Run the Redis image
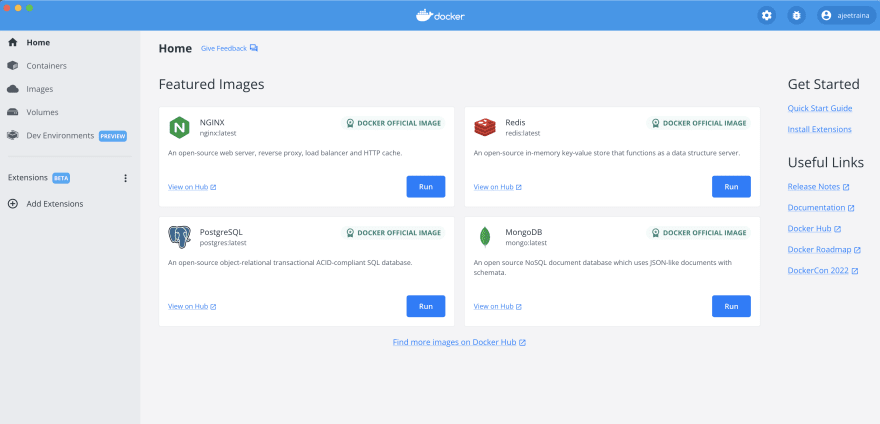Screen dimensions: 880x424 pos(731,186)
